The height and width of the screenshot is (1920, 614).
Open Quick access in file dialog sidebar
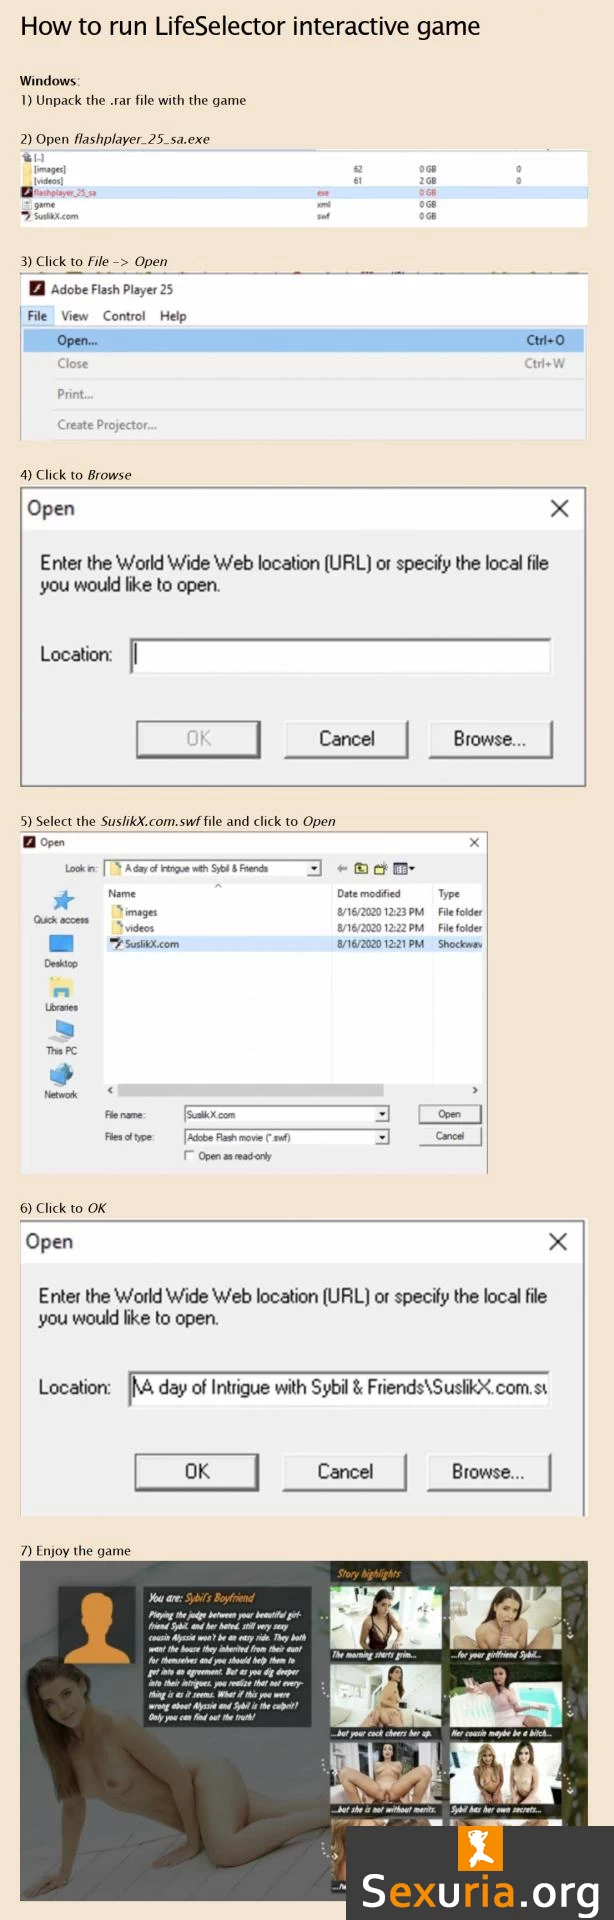coord(61,904)
